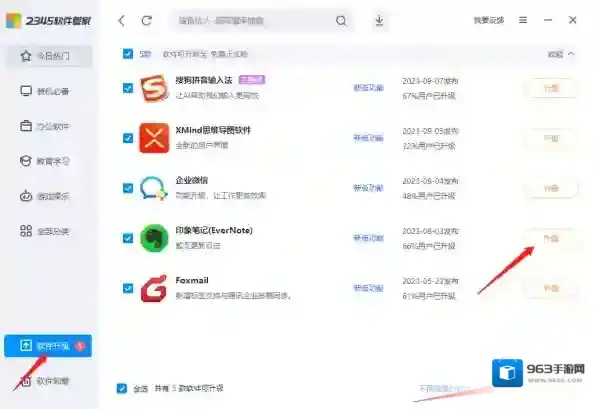This screenshot has height=409, width=596.
Task: Click 升级 button for 企业微信
Action: [x=551, y=188]
